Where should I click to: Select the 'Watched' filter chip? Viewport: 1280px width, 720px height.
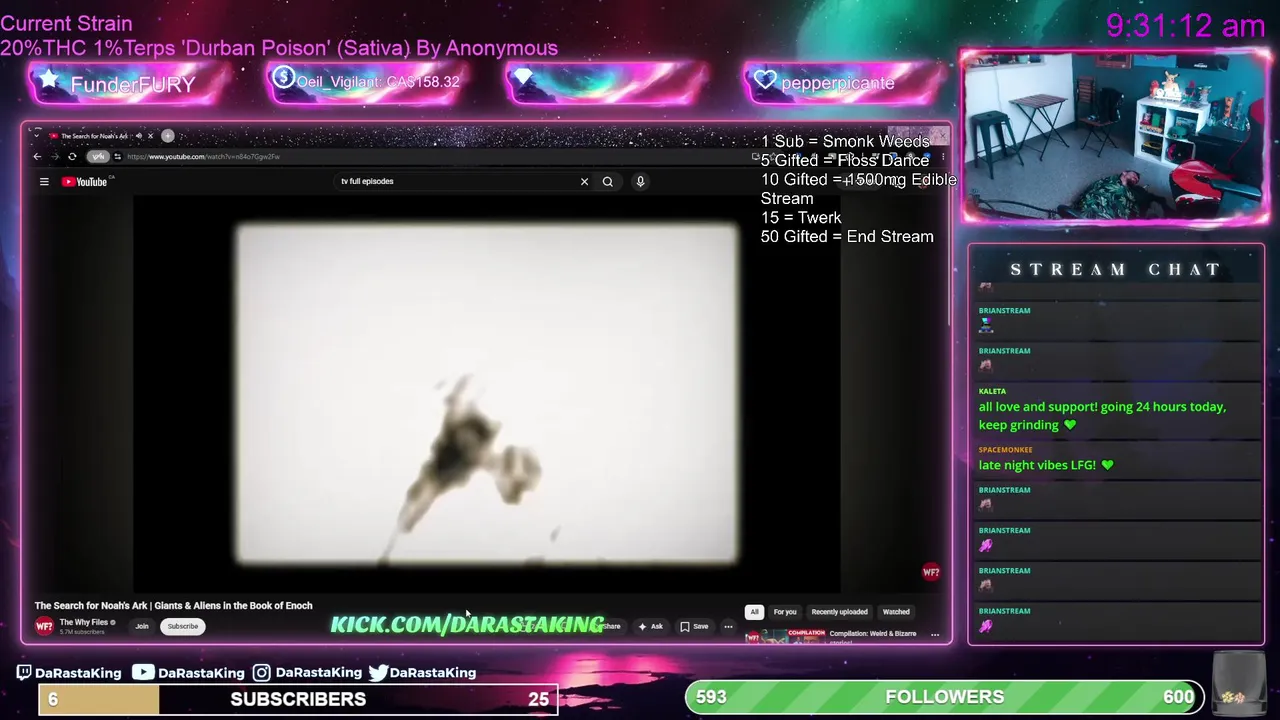point(896,612)
